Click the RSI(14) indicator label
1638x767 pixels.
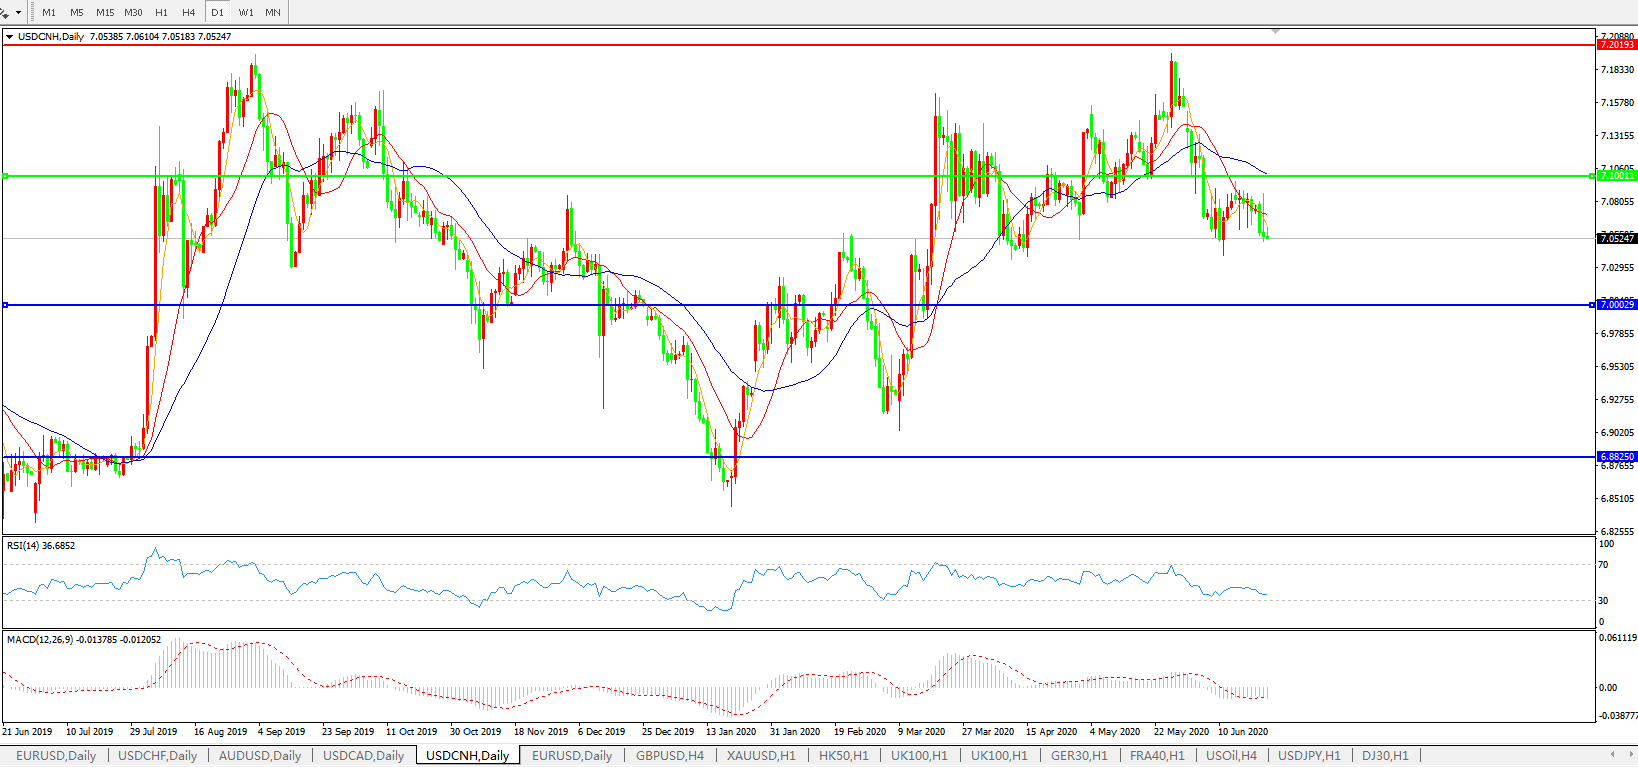pos(40,546)
